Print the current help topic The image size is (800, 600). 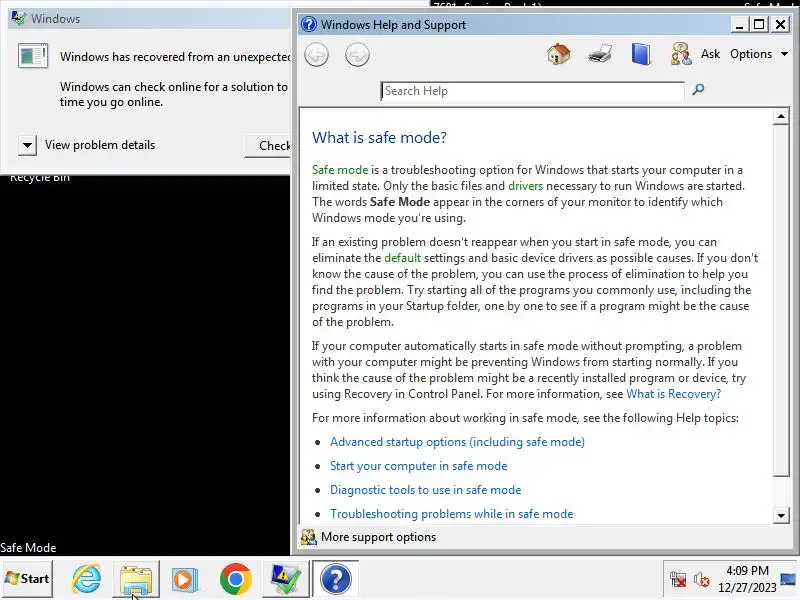coord(599,54)
